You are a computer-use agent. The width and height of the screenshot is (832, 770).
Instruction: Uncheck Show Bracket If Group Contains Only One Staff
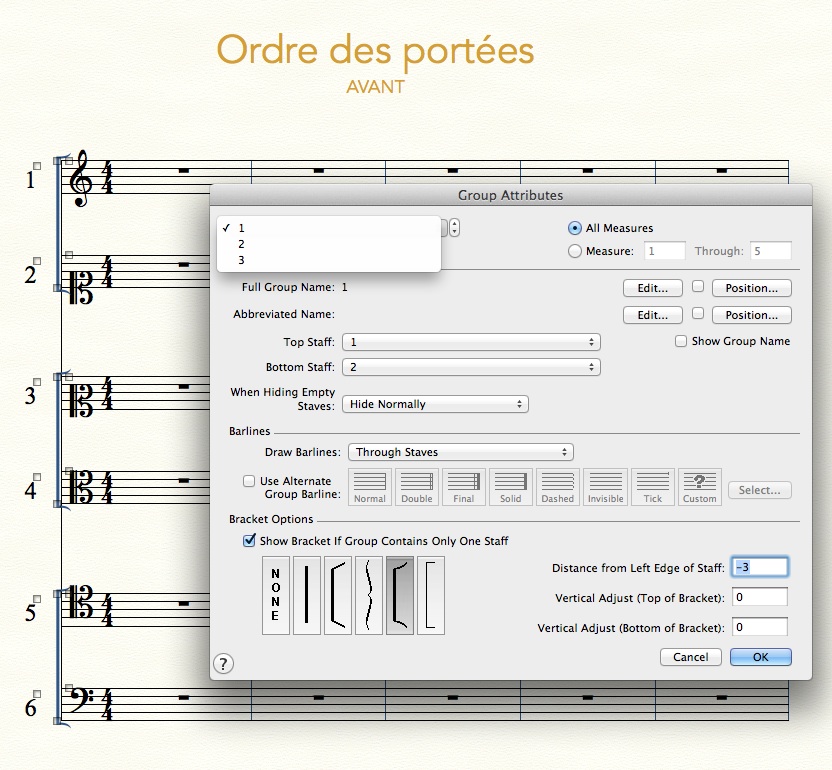tap(250, 541)
